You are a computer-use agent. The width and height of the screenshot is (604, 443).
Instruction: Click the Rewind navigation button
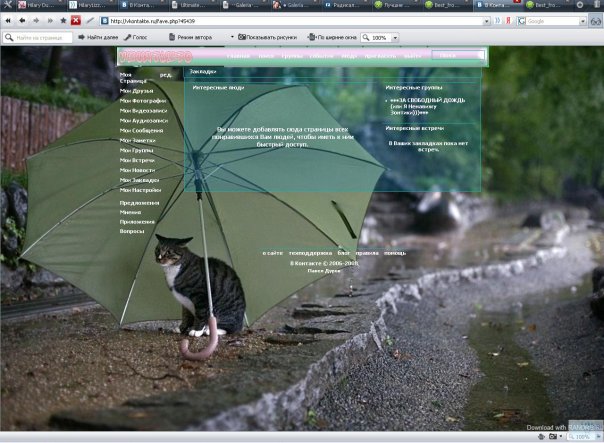pyautogui.click(x=8, y=21)
